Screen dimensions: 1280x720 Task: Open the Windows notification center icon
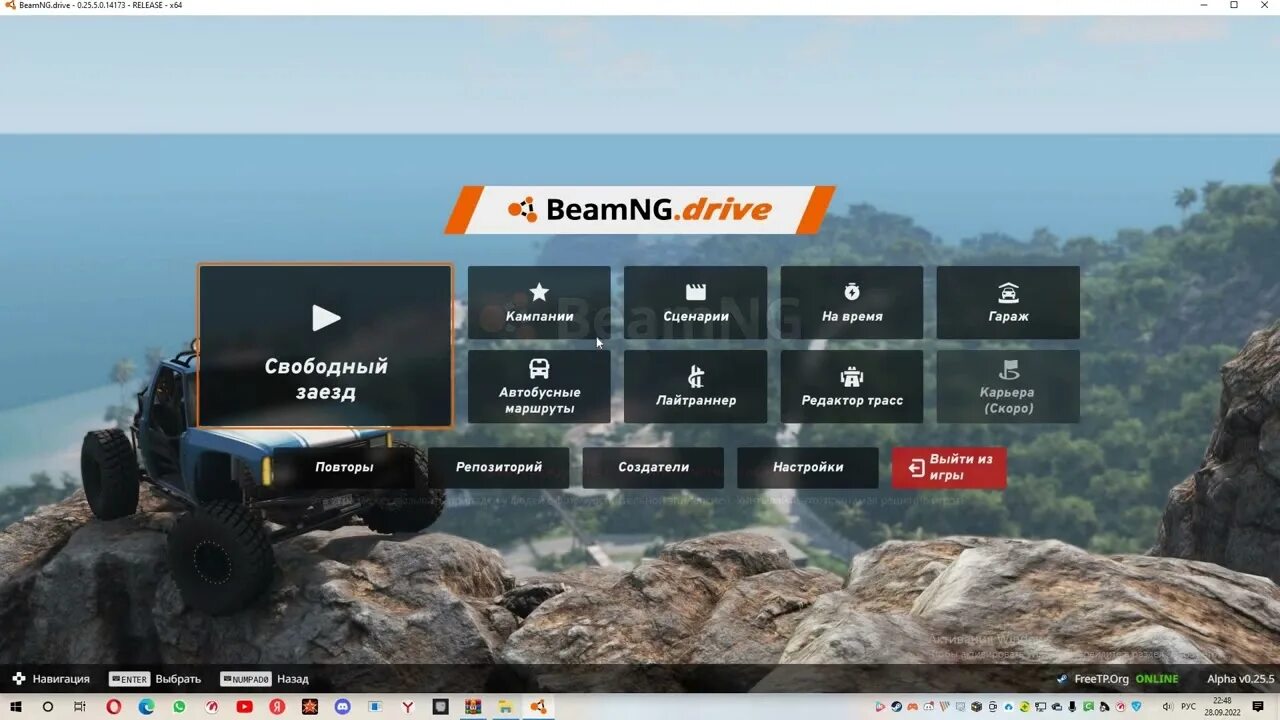1258,706
